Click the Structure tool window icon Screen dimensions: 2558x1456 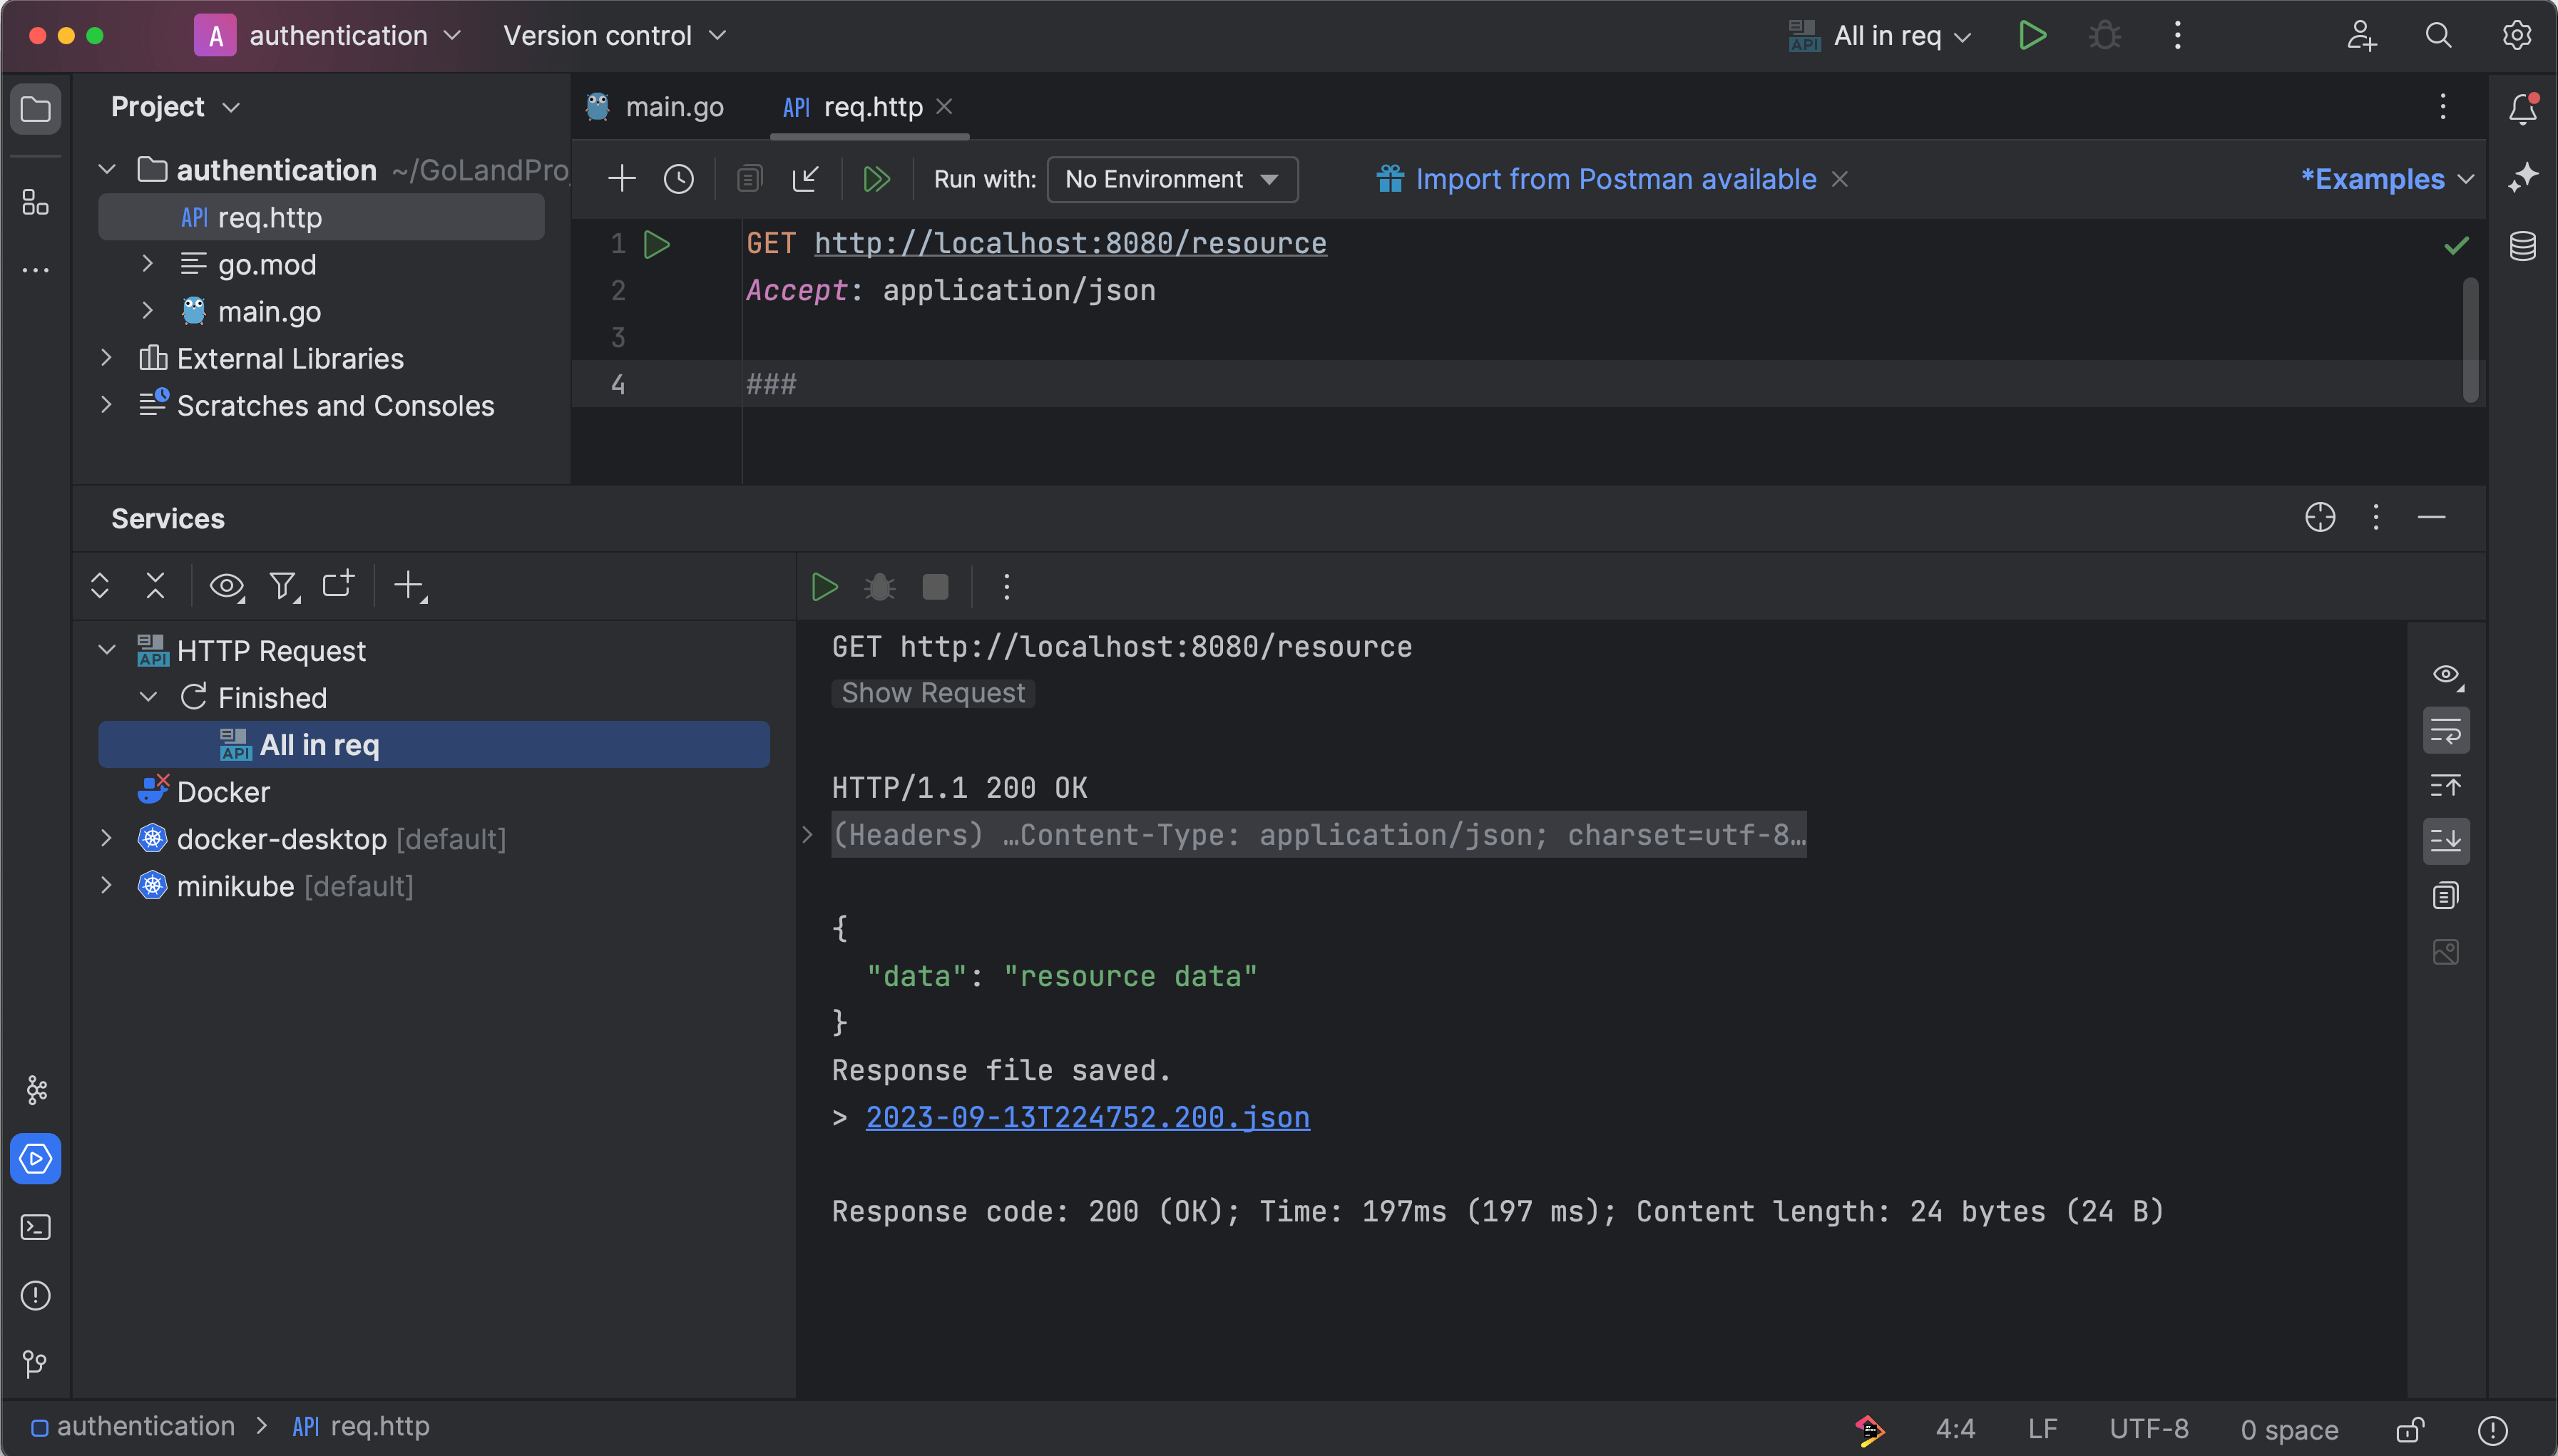tap(36, 203)
